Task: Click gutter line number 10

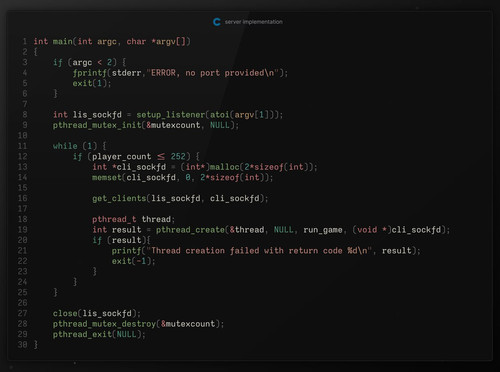Action: tap(23, 135)
